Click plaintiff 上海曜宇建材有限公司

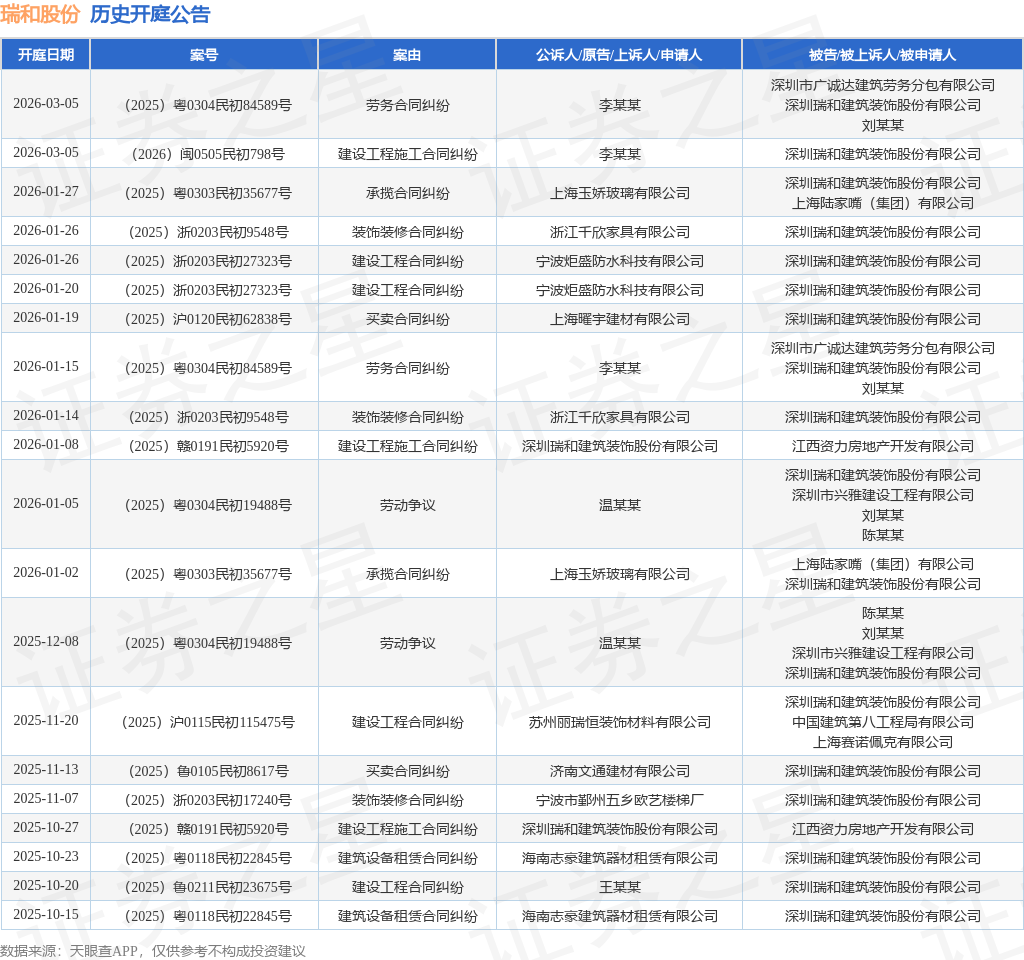pyautogui.click(x=619, y=319)
